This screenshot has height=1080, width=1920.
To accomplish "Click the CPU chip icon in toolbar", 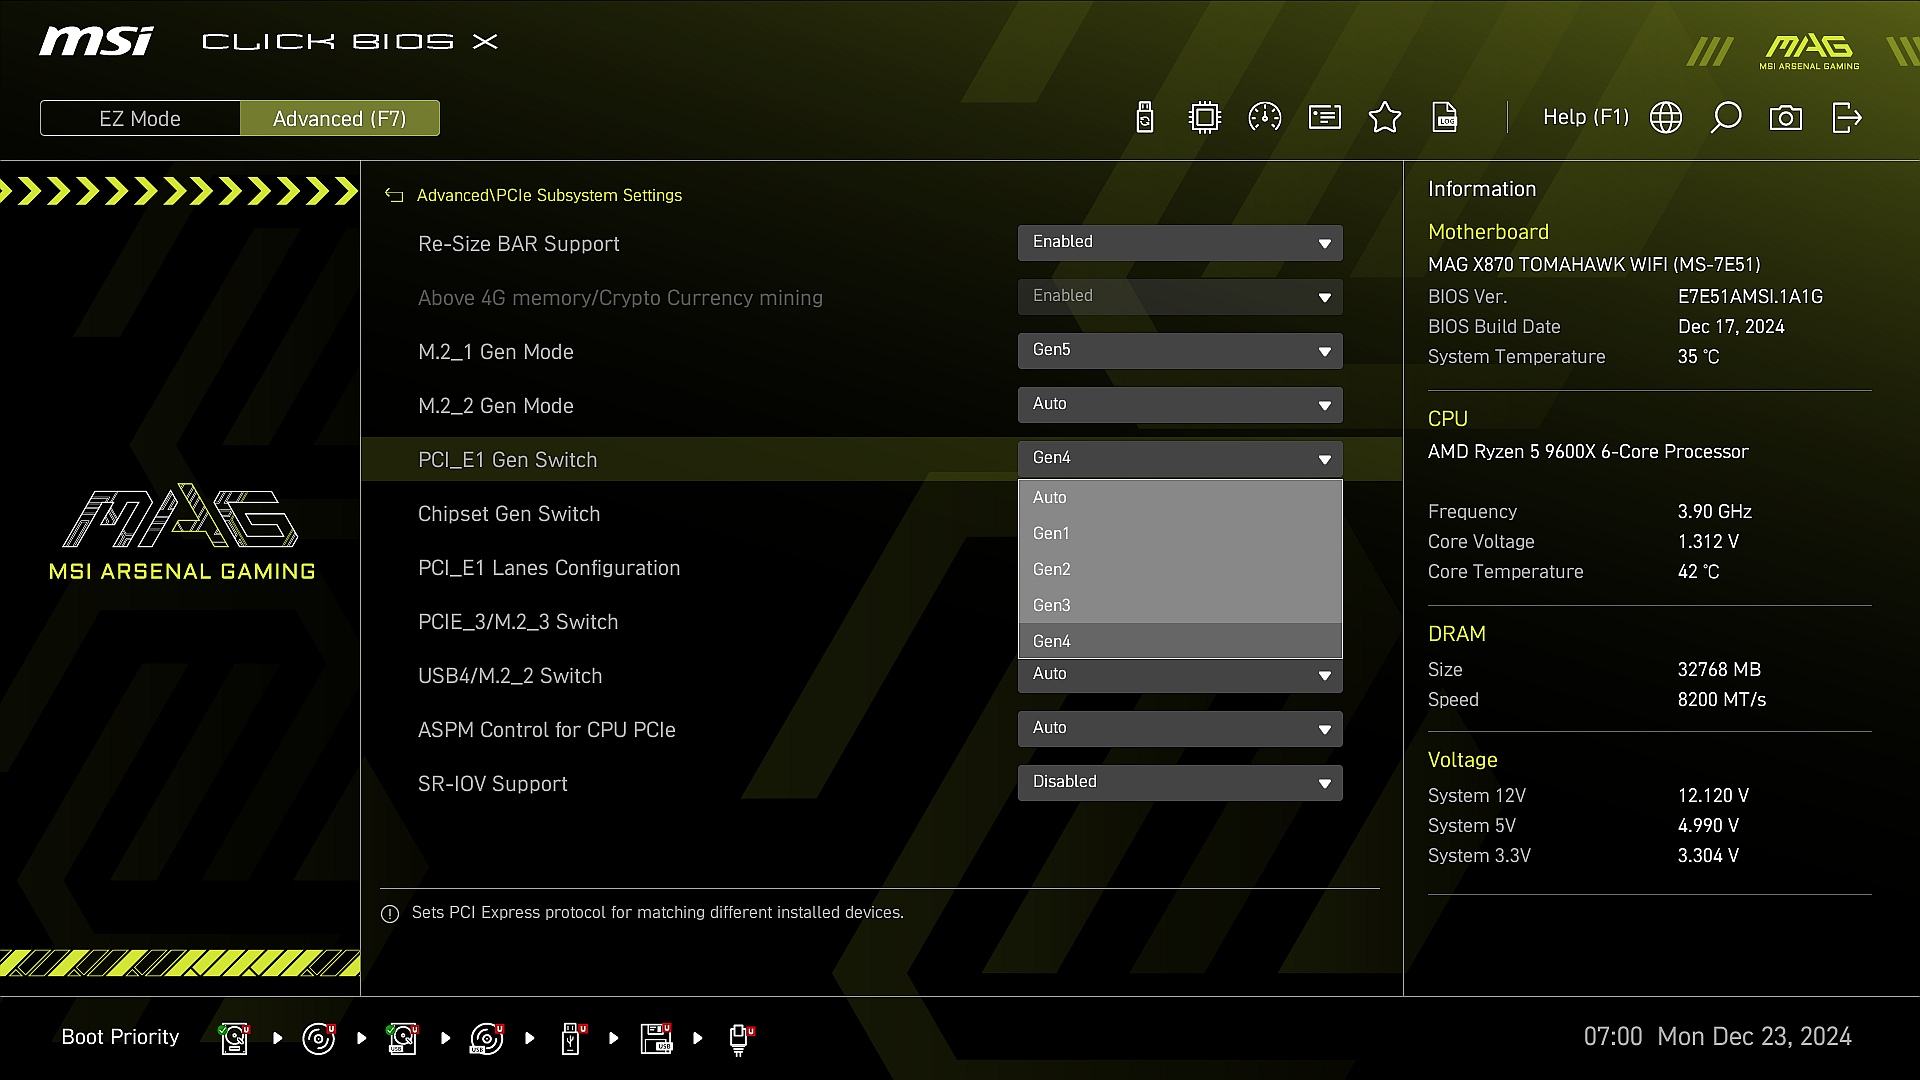I will tap(1205, 118).
